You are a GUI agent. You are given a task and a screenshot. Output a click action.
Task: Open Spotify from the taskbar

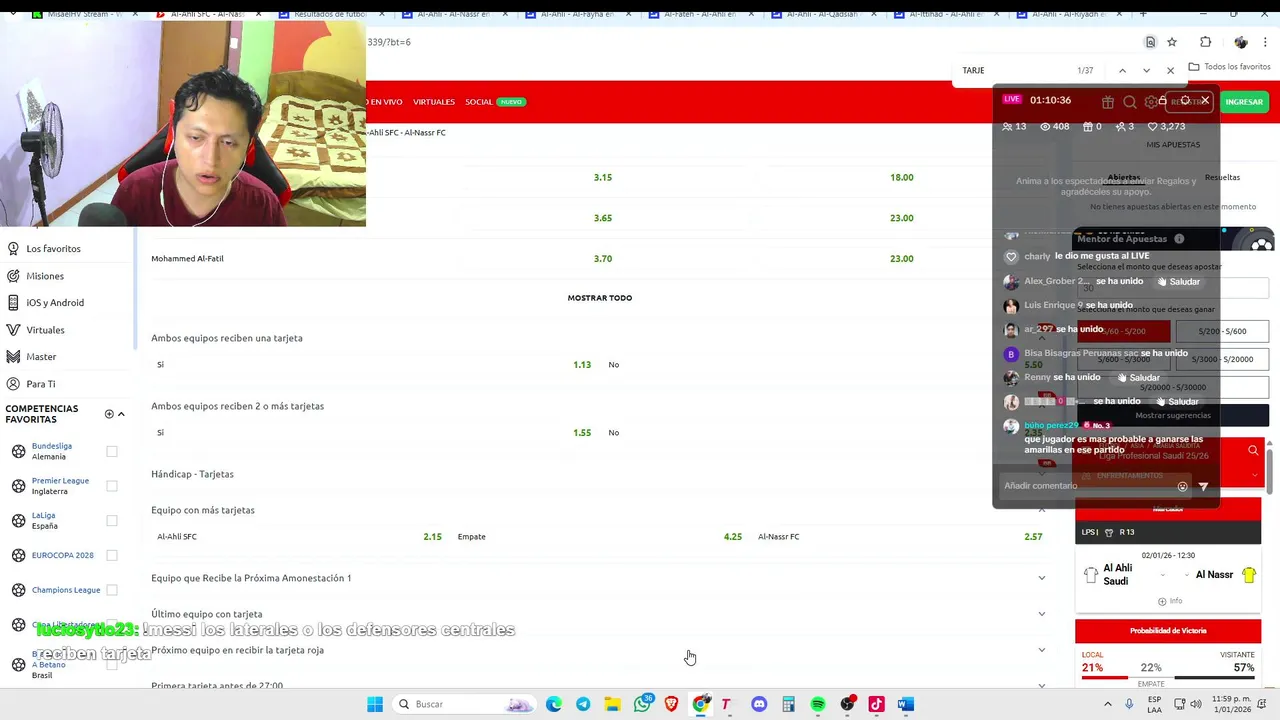[818, 704]
